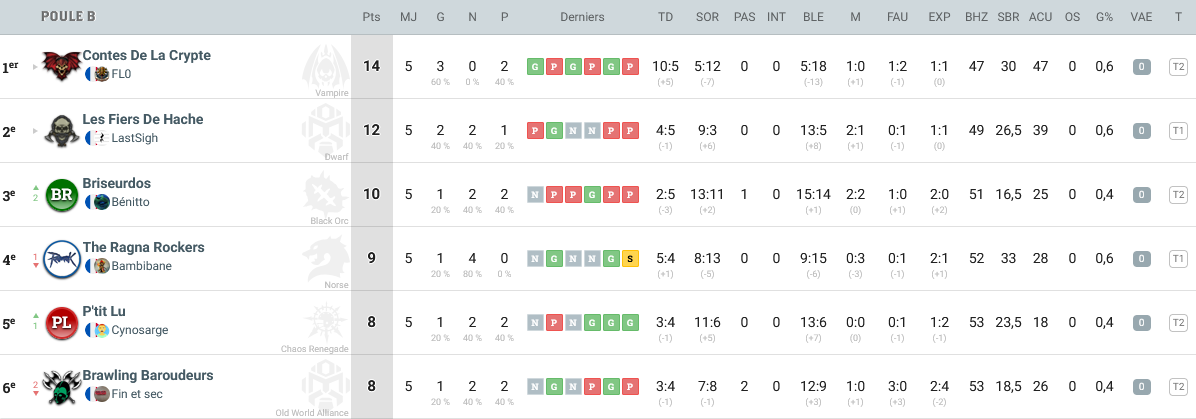Click the Contes De La Crypte bat logo
The image size is (1196, 419).
(61, 66)
